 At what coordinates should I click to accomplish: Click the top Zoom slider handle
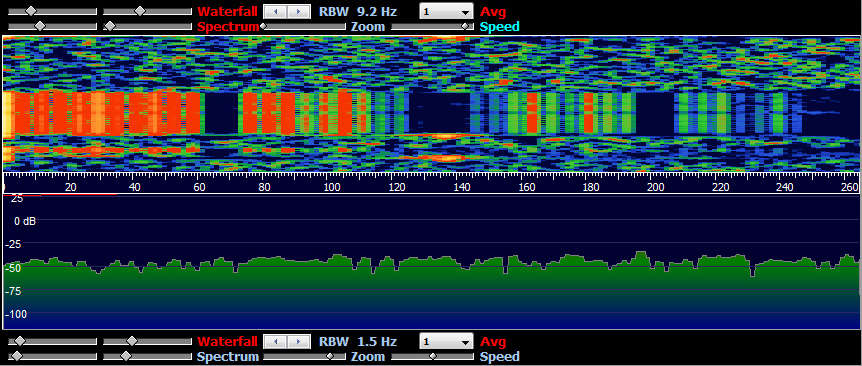point(262,26)
